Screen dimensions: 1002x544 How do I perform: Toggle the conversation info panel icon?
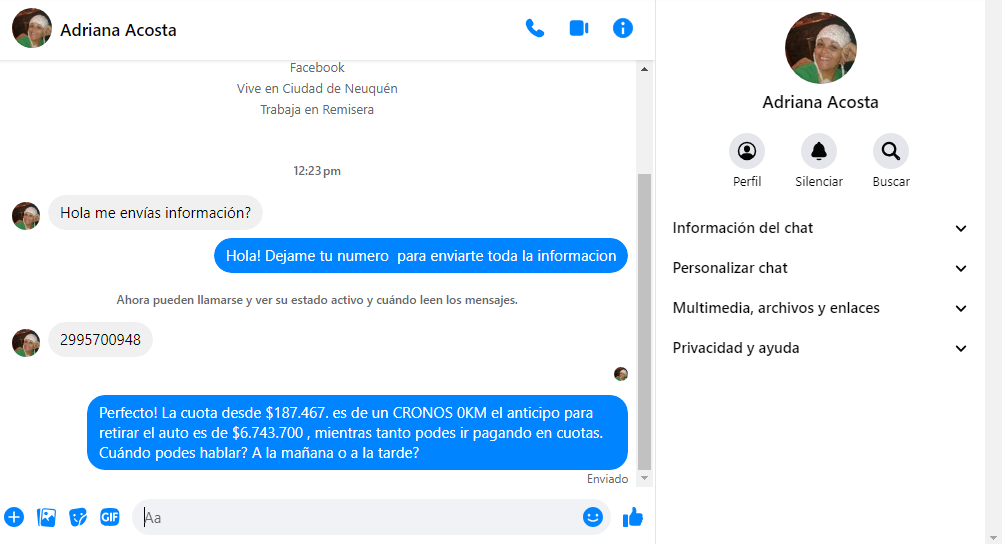pos(622,28)
